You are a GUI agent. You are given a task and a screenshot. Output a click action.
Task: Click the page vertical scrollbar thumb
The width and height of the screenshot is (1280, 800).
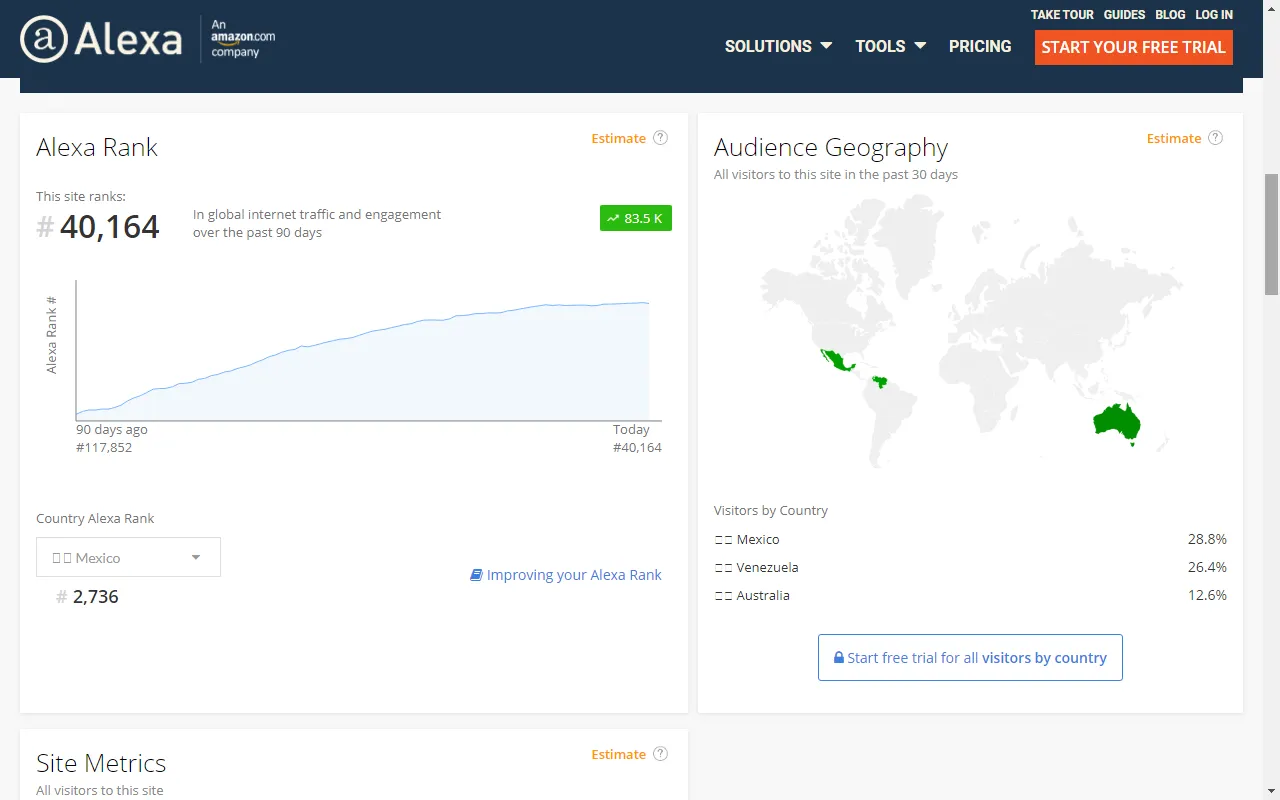point(1271,234)
